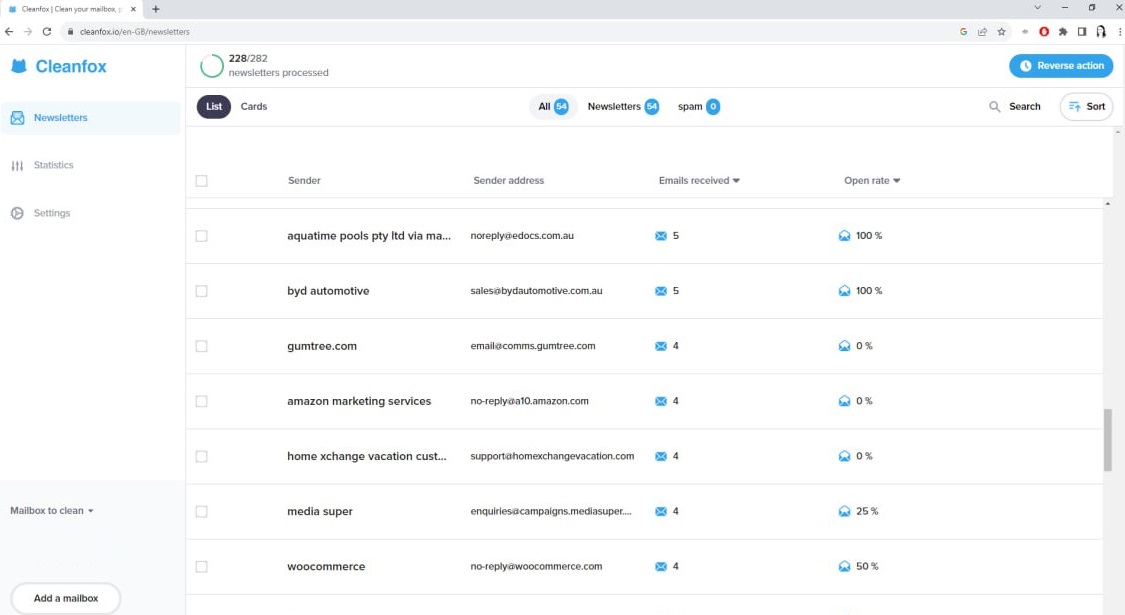Tick the media super row checkbox

click(x=202, y=512)
